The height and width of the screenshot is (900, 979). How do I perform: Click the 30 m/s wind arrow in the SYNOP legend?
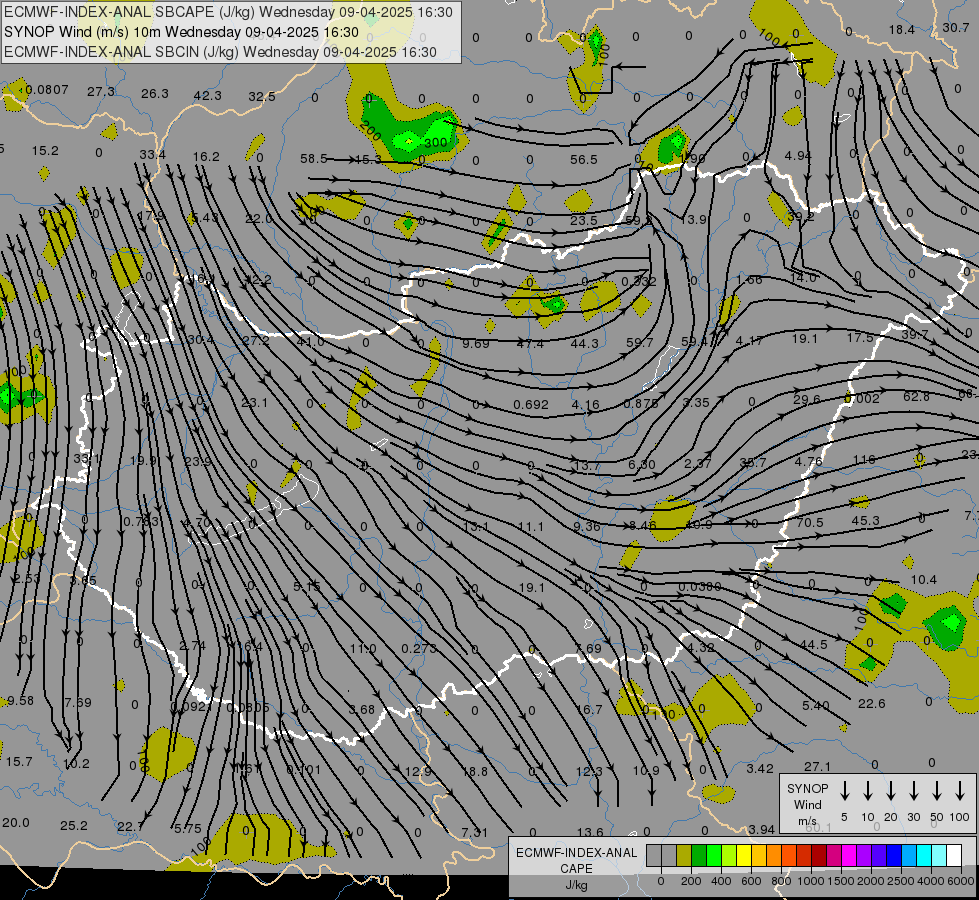pyautogui.click(x=913, y=791)
